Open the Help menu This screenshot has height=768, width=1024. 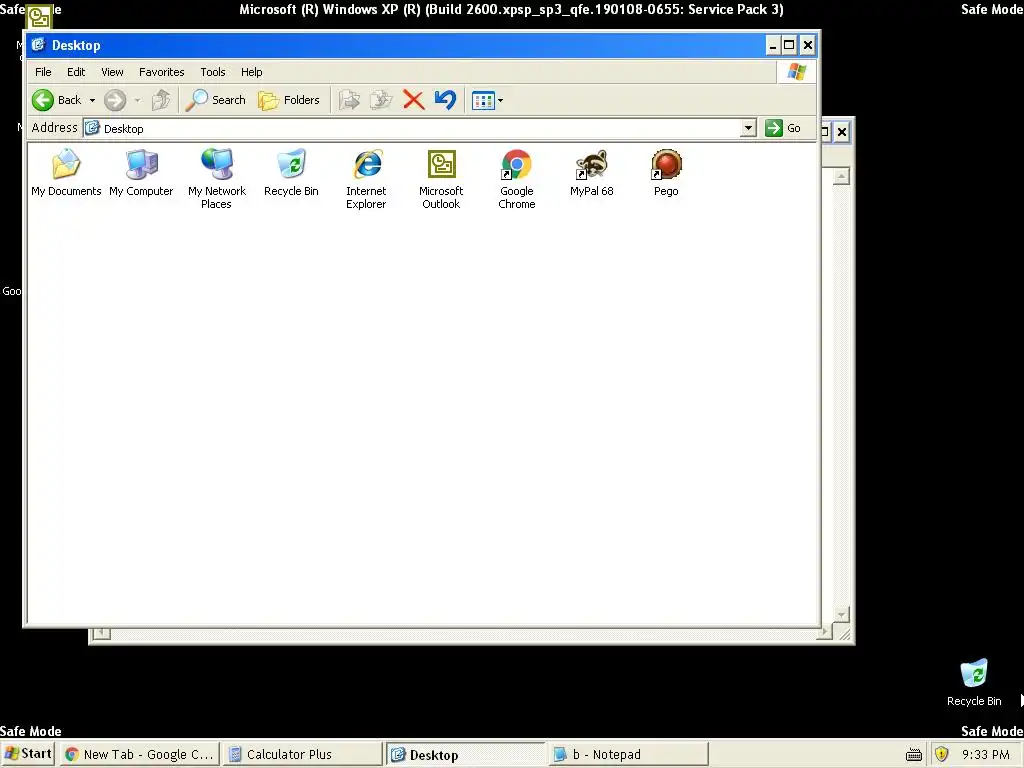[251, 72]
